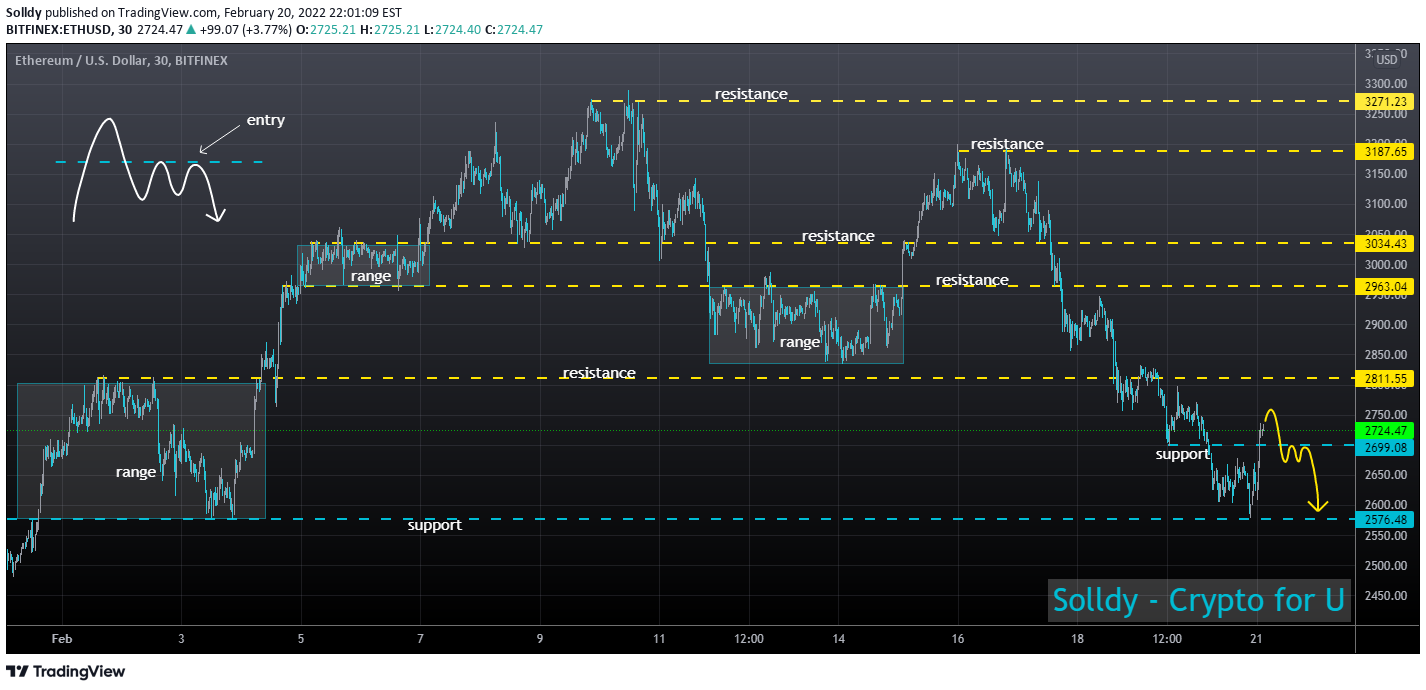The image size is (1426, 690).
Task: Click the support label beside the 2699.08 line
Action: [1183, 454]
